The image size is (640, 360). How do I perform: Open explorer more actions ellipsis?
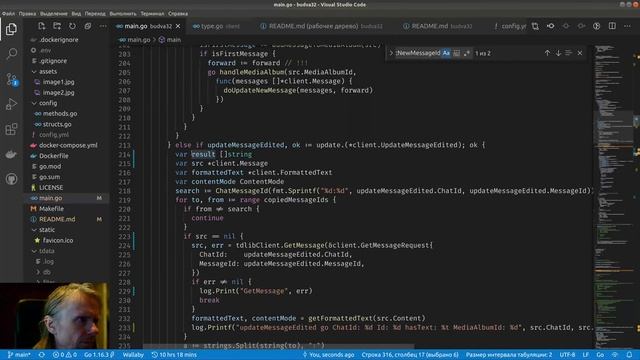103,26
